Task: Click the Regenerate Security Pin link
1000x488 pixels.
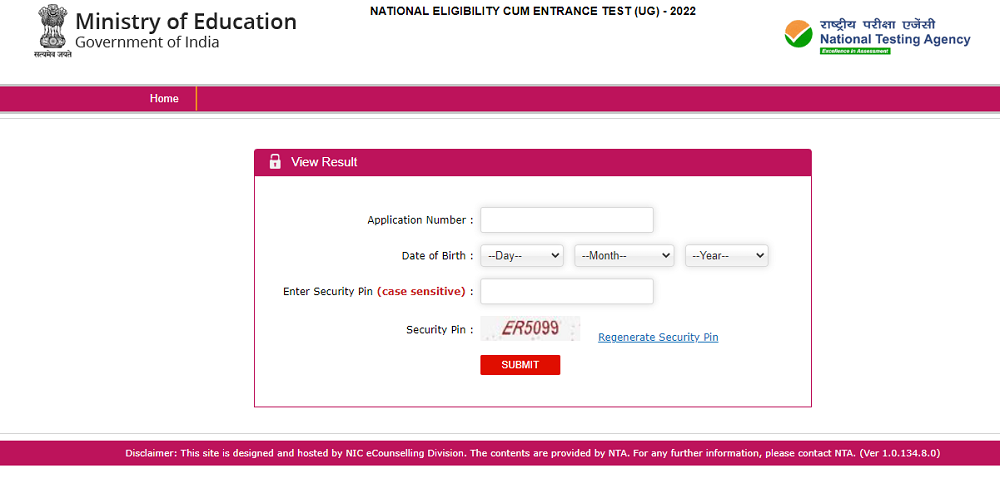Action: click(x=658, y=338)
